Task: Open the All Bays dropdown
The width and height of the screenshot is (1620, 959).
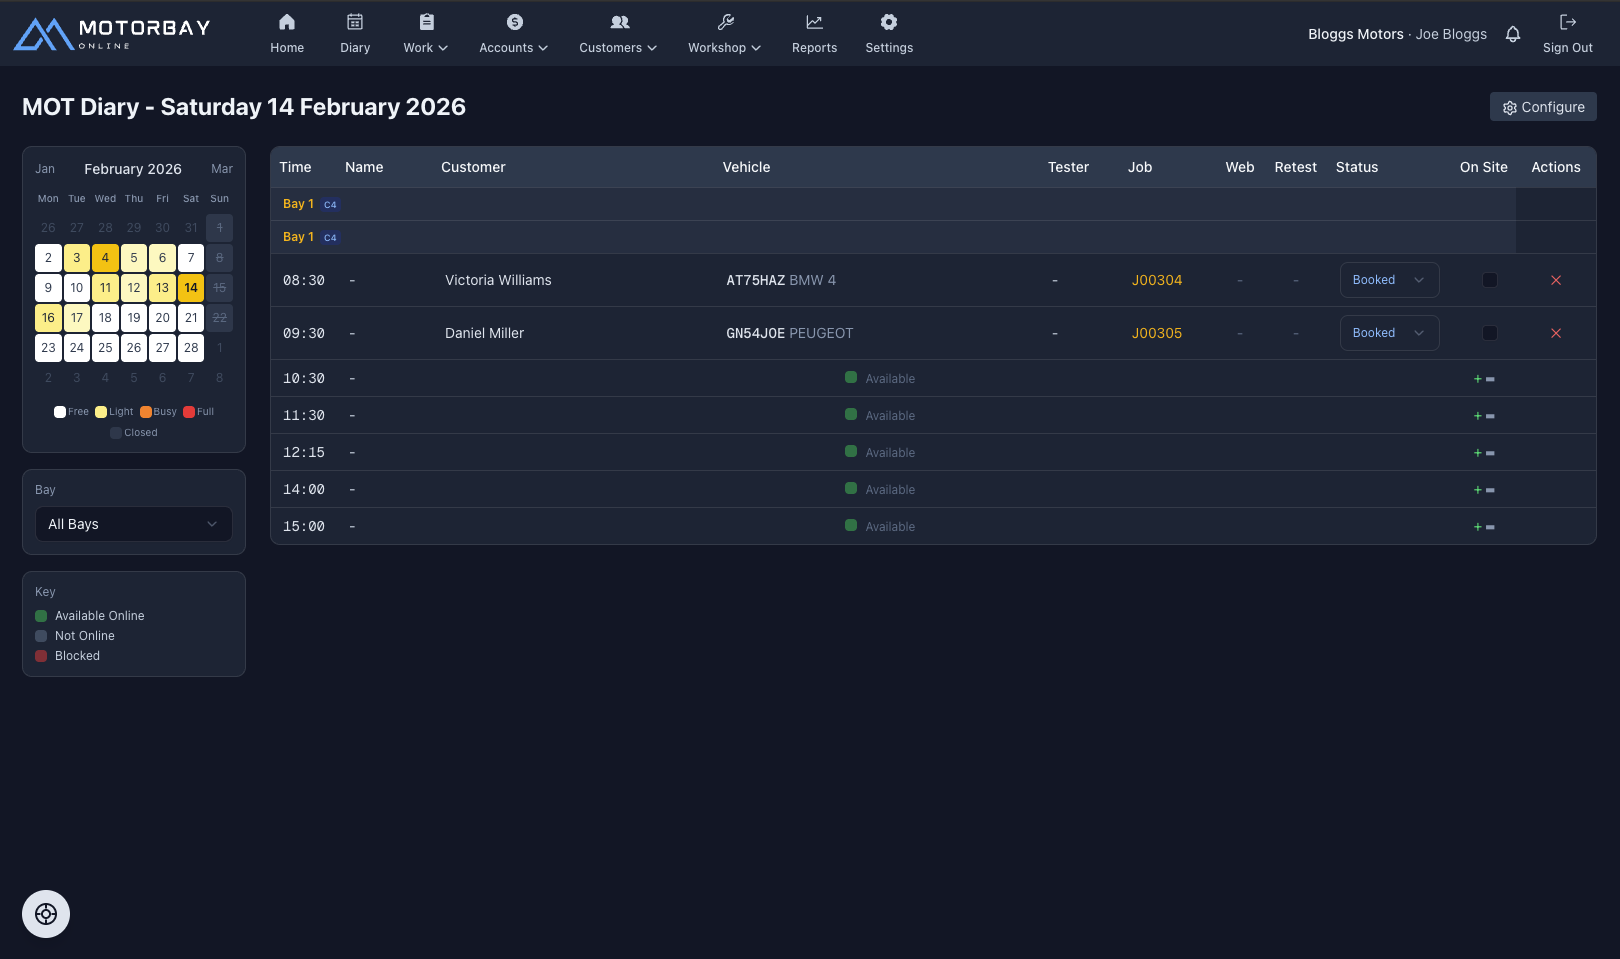Action: coord(133,523)
